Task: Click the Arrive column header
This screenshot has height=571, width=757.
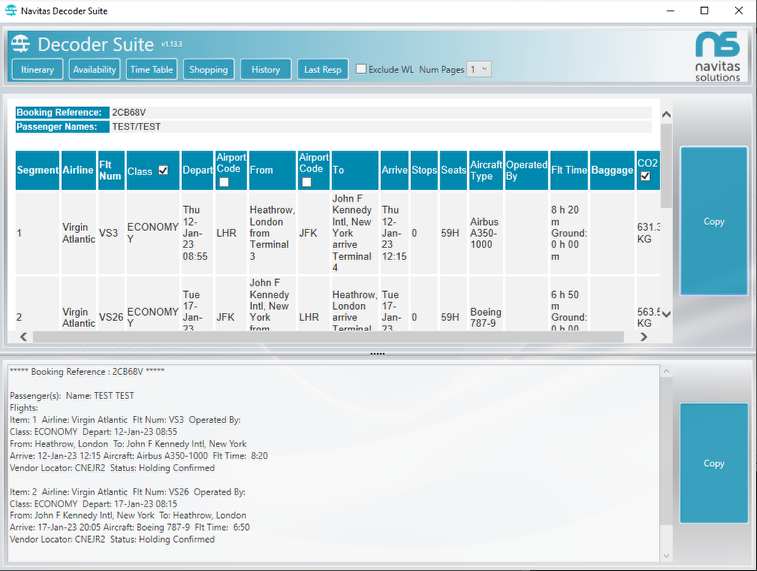Action: [394, 170]
